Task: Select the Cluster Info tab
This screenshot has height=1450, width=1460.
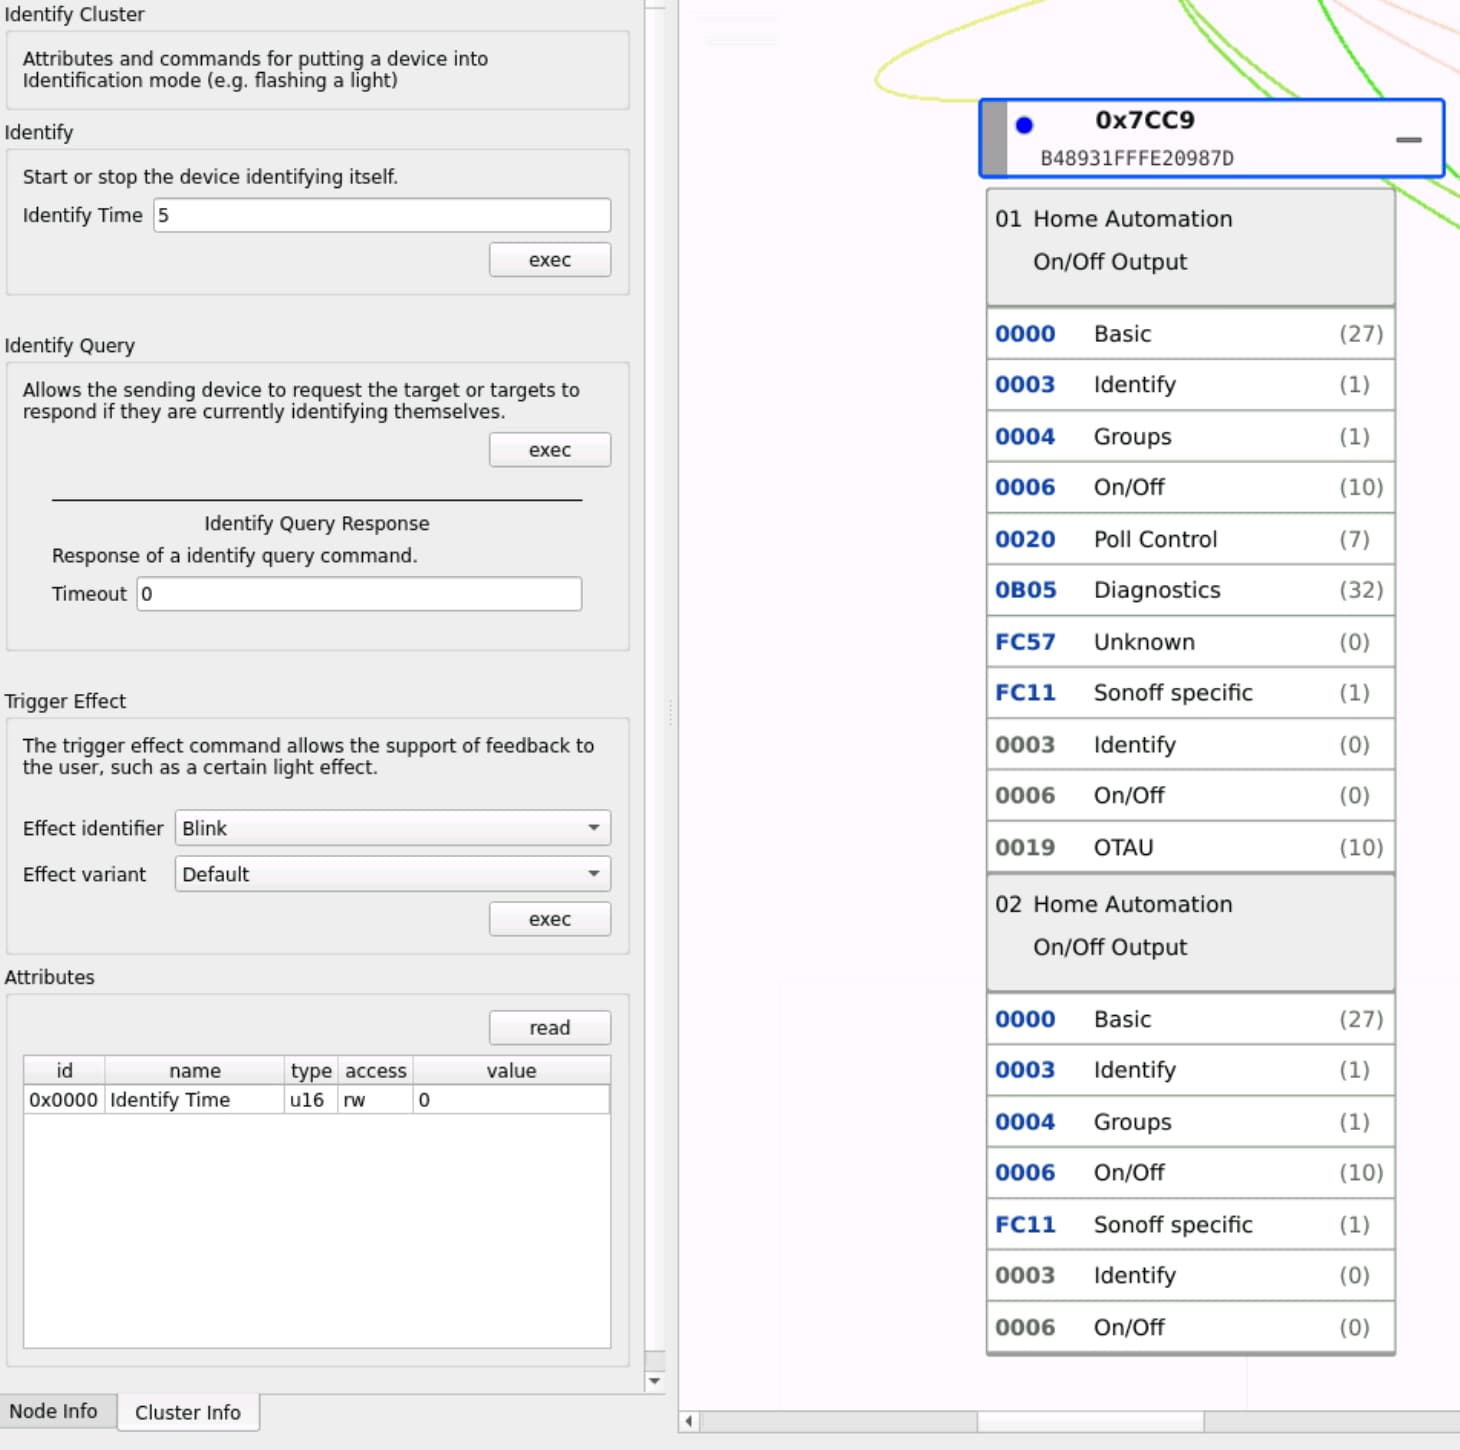Action: click(188, 1412)
